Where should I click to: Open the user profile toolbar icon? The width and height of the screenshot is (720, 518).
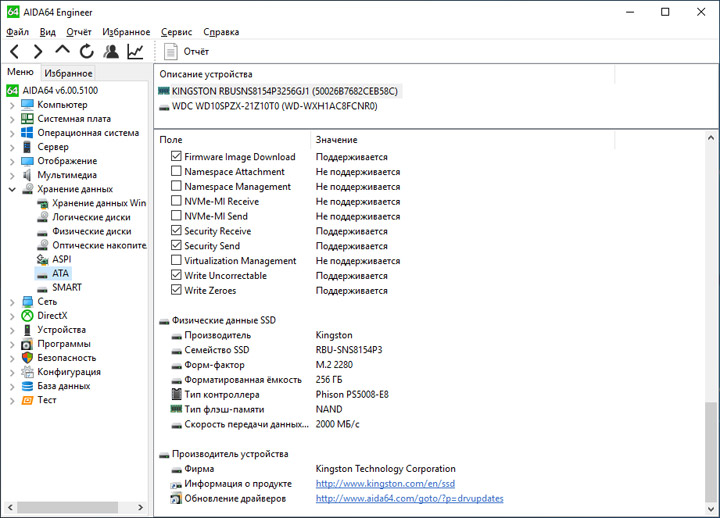click(x=111, y=51)
